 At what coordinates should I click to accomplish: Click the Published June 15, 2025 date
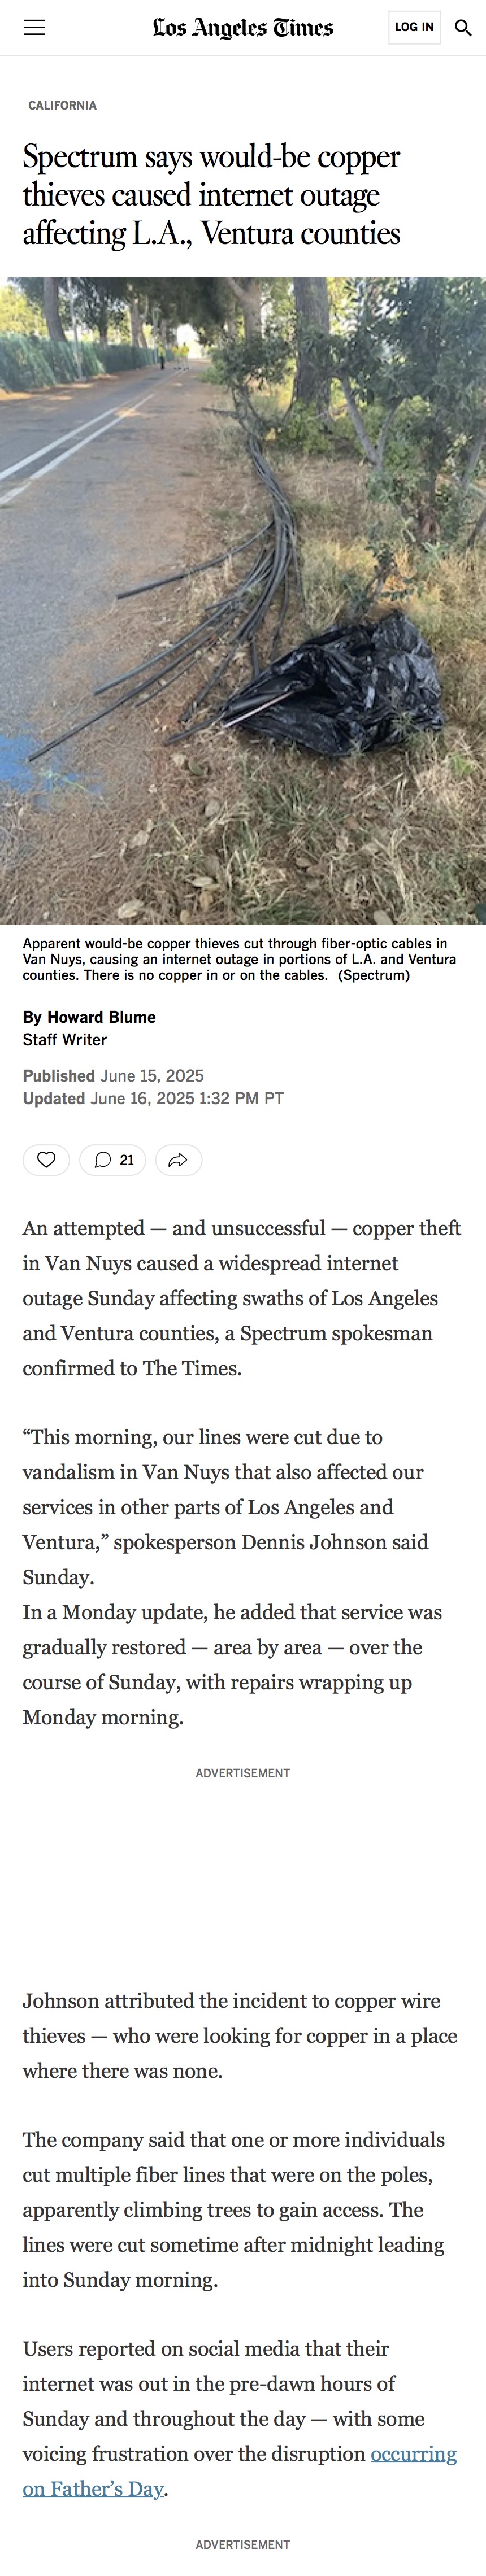click(113, 1076)
